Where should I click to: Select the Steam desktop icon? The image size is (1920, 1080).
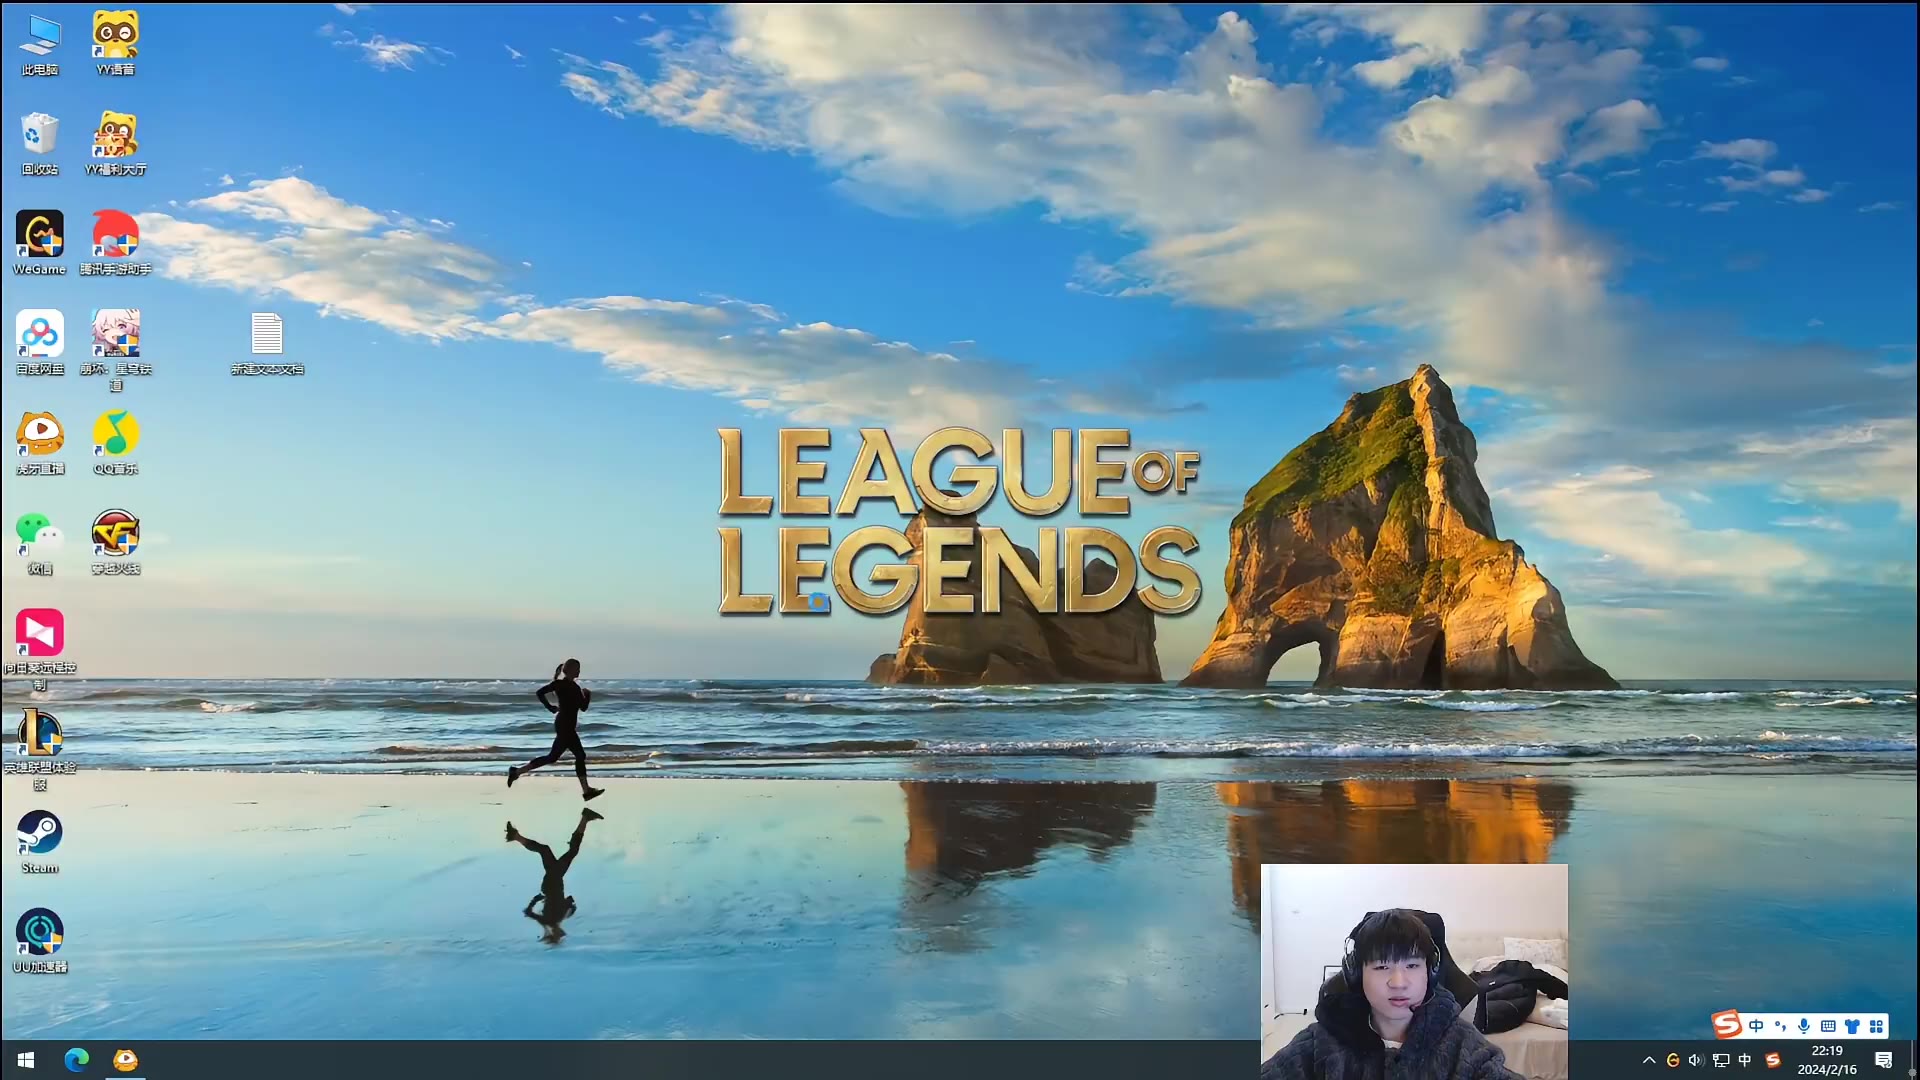[39, 834]
